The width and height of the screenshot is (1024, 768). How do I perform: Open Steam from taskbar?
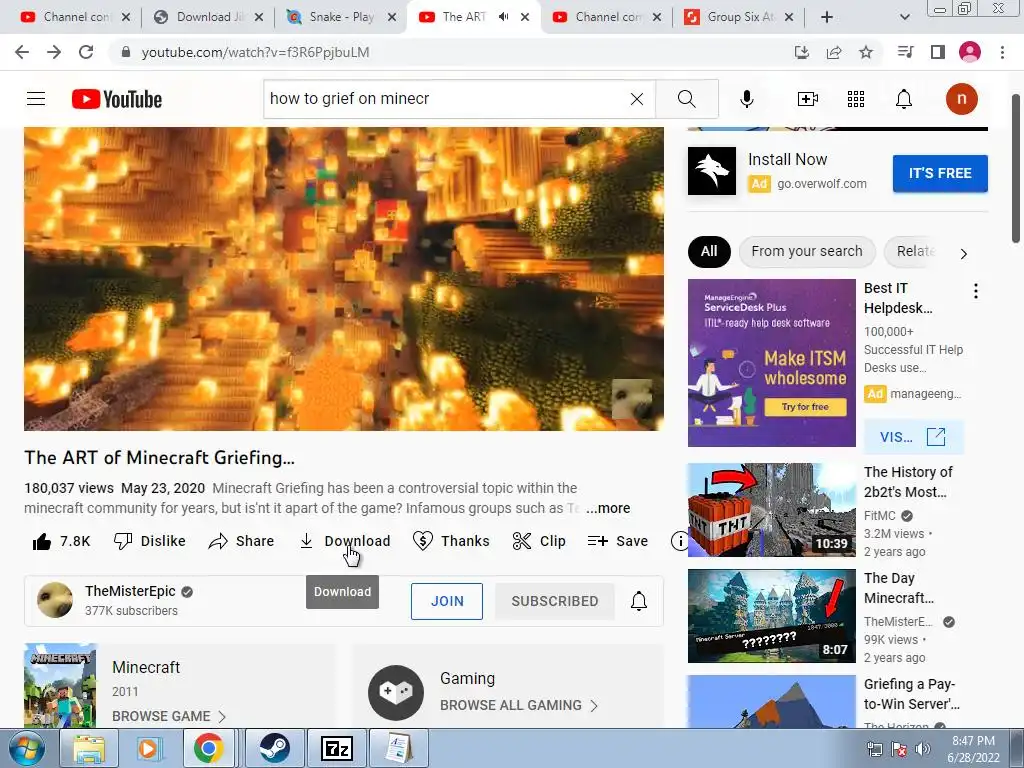coord(276,748)
